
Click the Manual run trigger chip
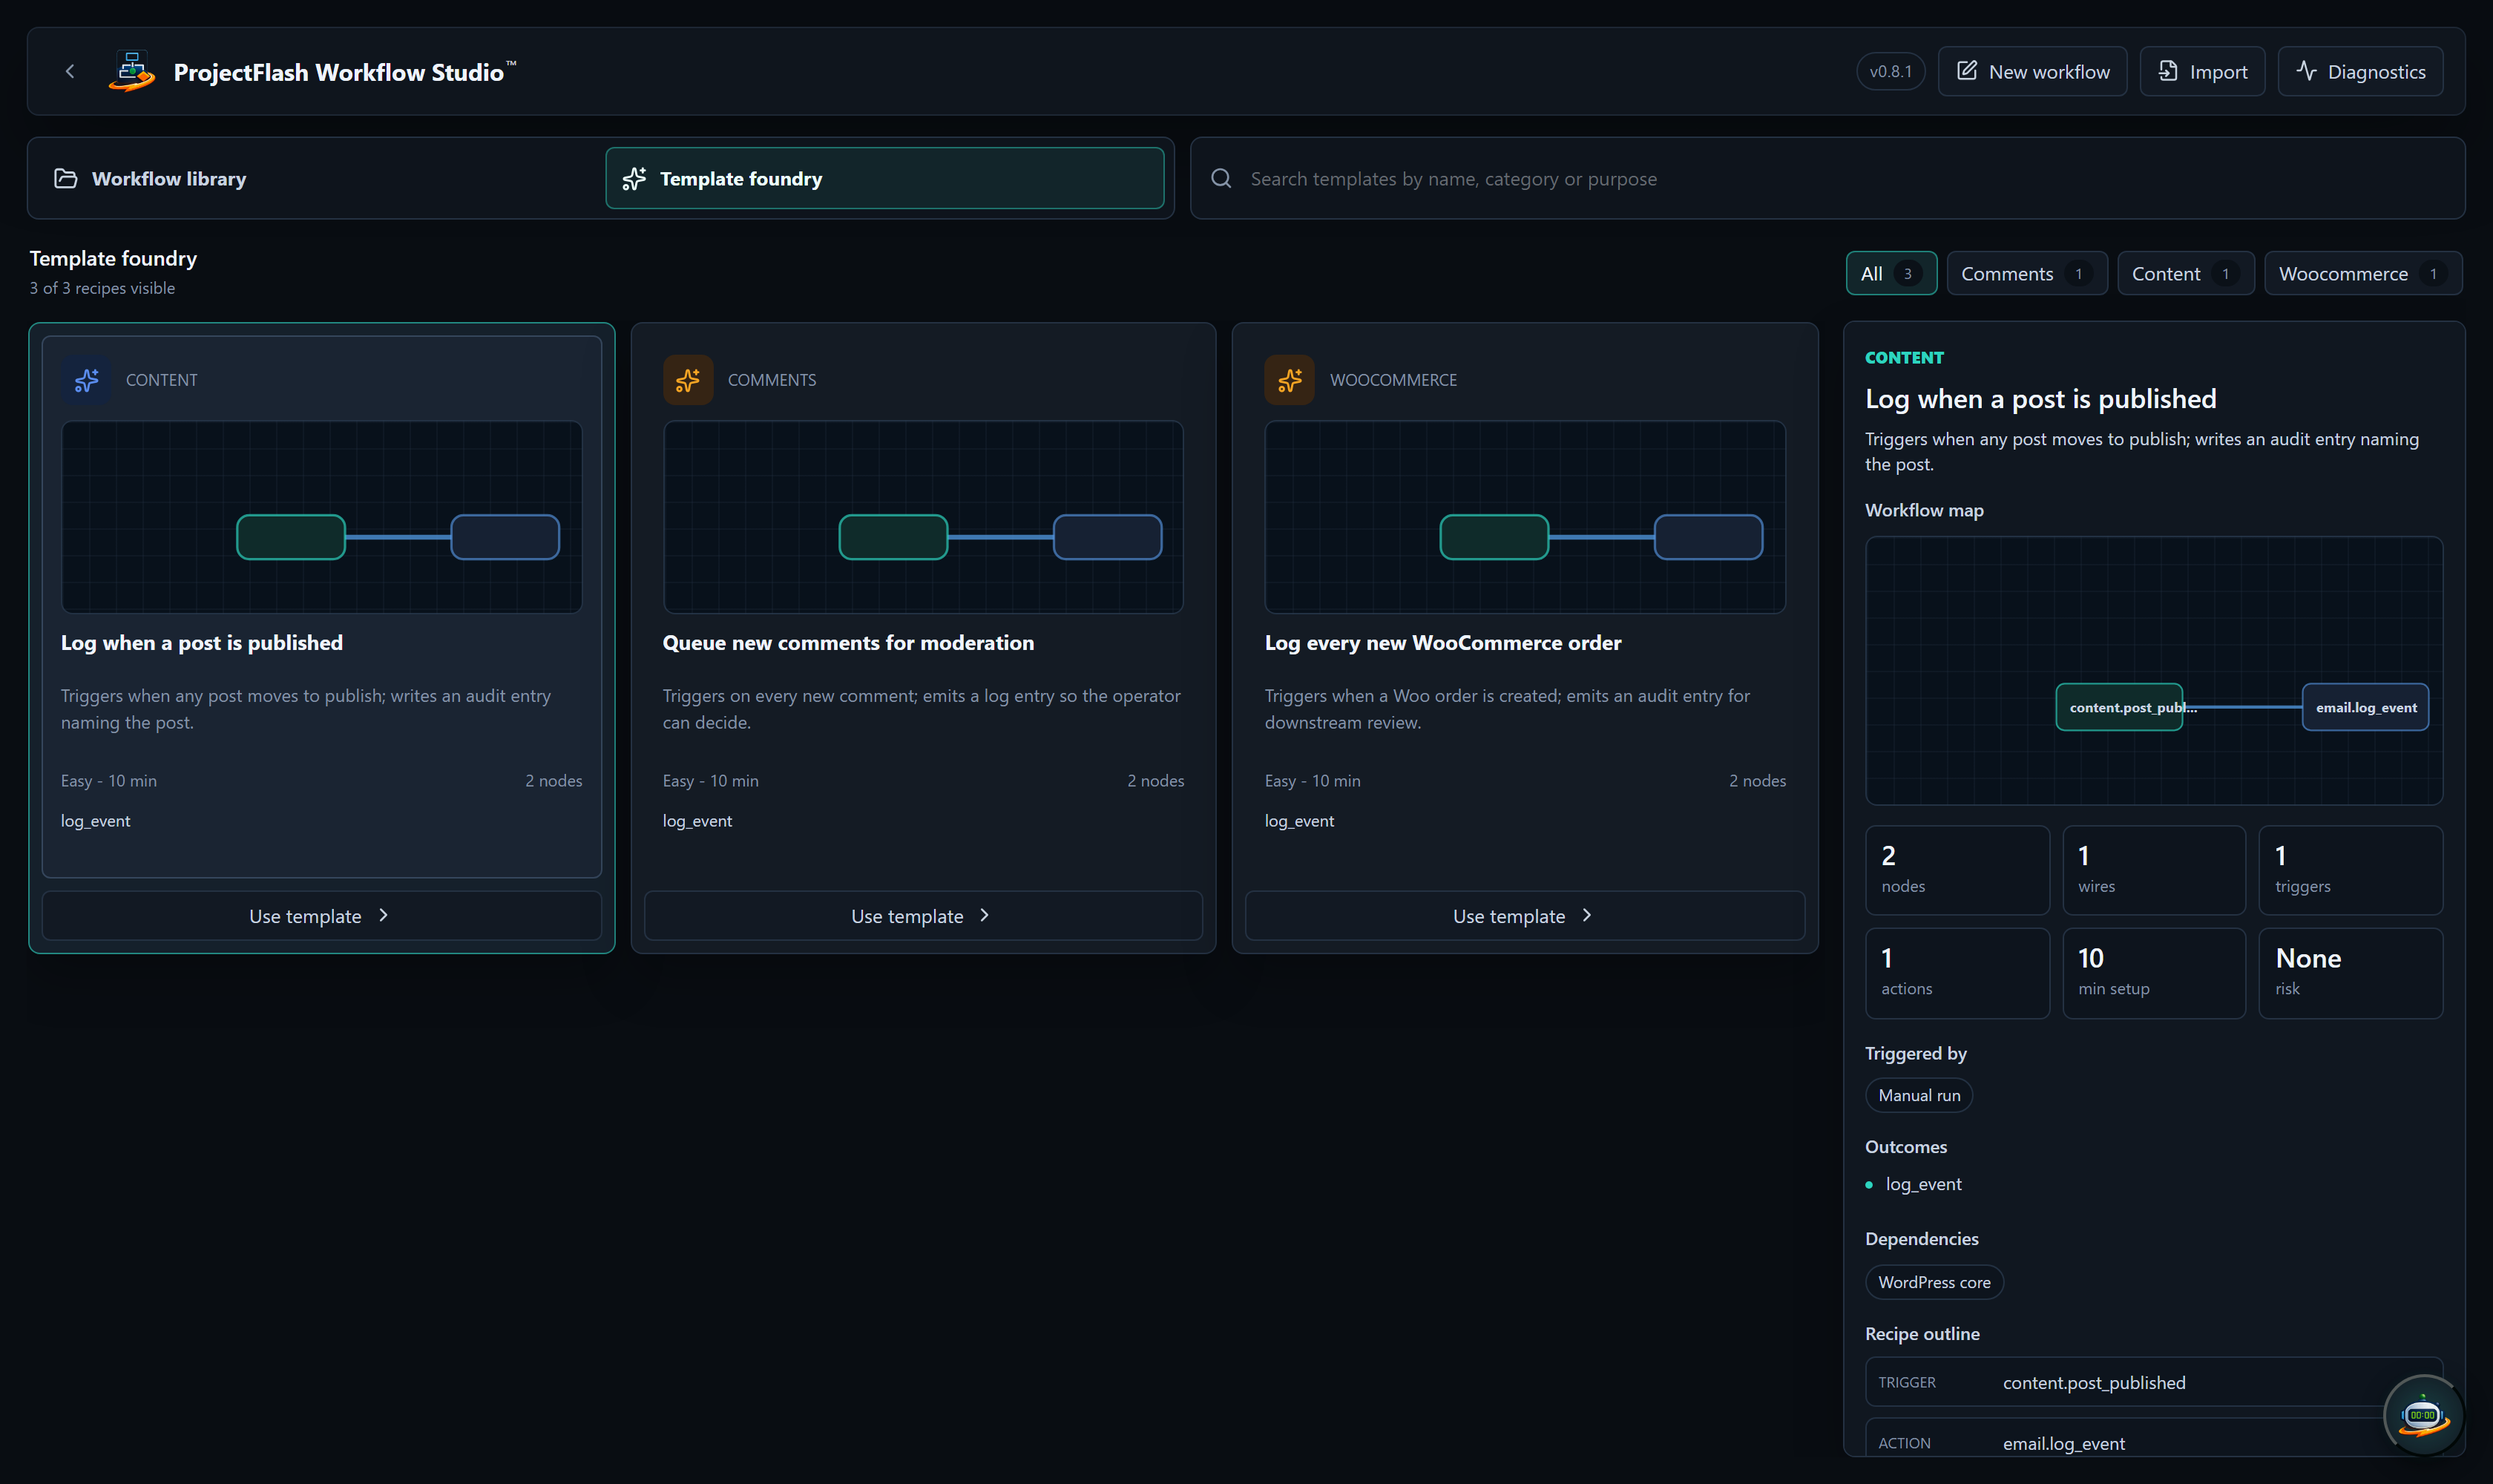(1919, 1095)
